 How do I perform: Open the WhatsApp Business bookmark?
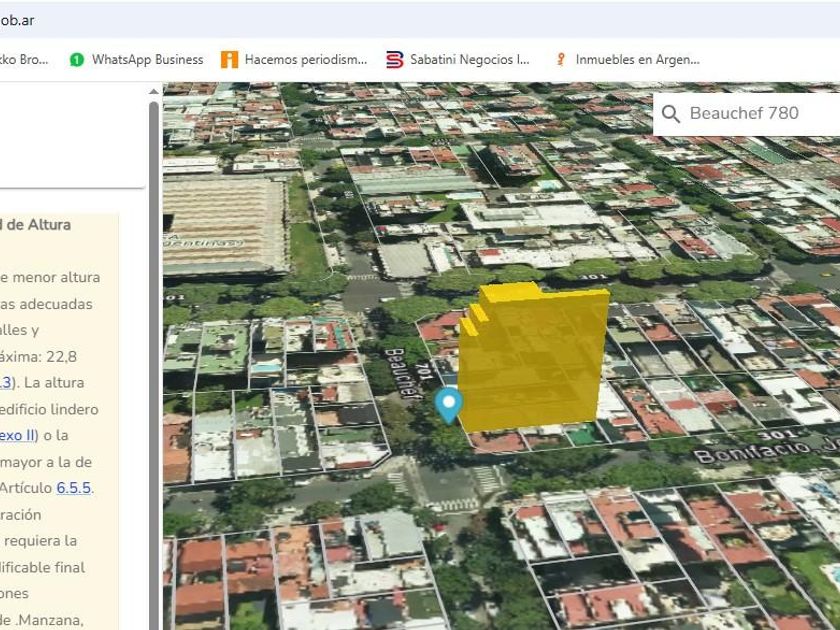(147, 60)
